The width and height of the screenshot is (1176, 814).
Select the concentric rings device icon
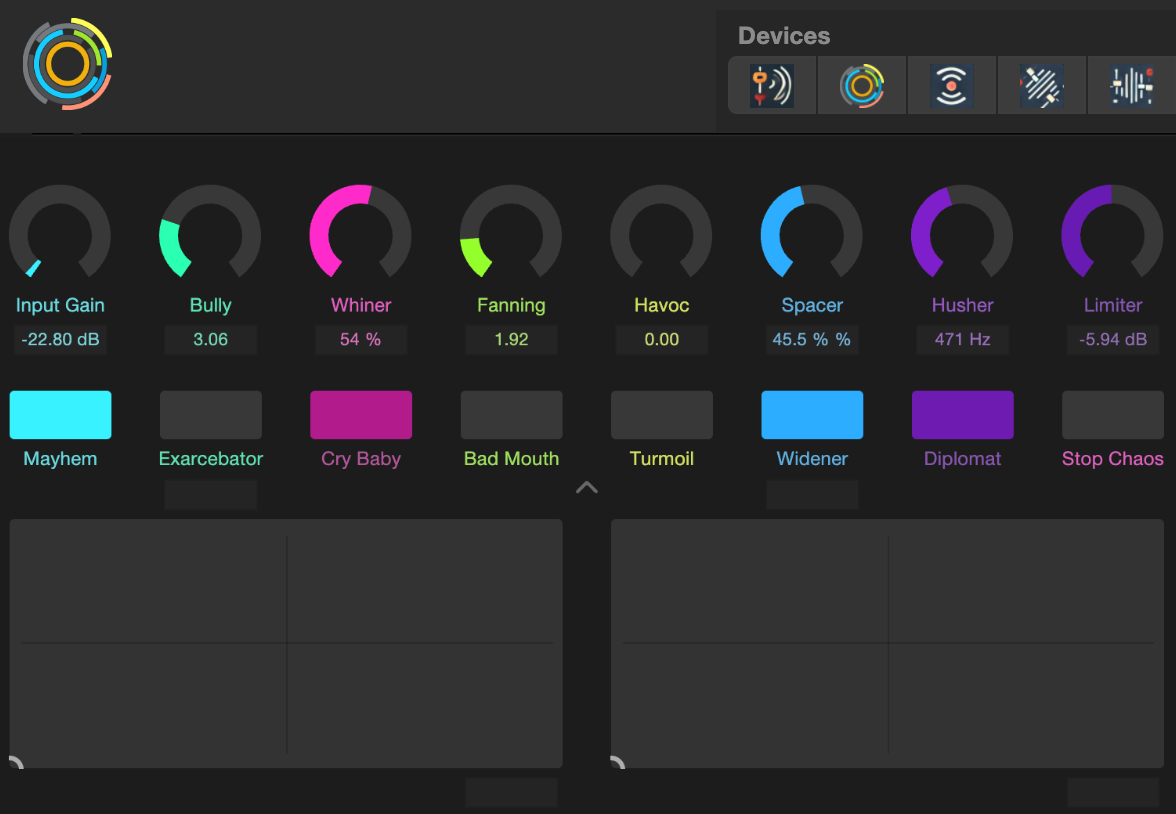click(x=862, y=86)
